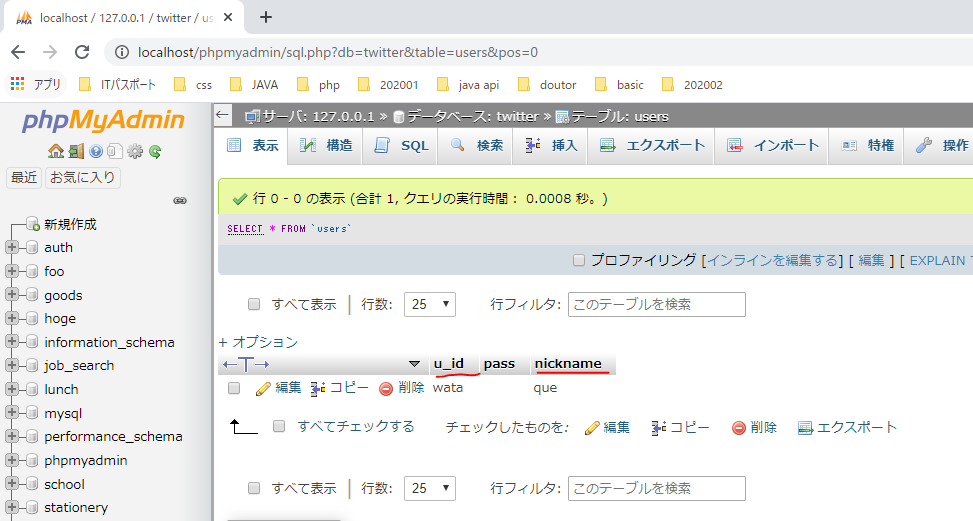
Task: Open the 202002 bookmark folder
Action: (x=692, y=84)
